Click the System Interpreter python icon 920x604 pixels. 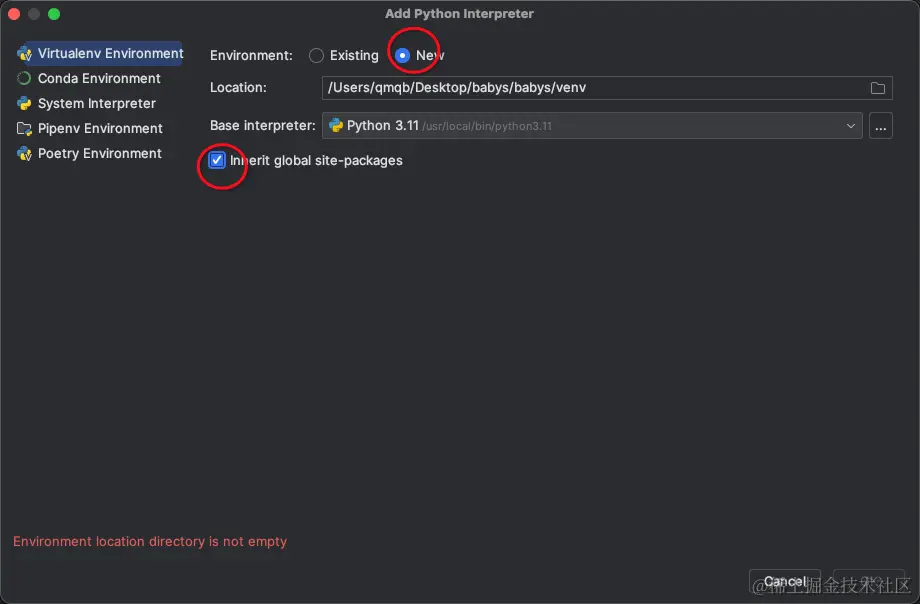tap(24, 103)
